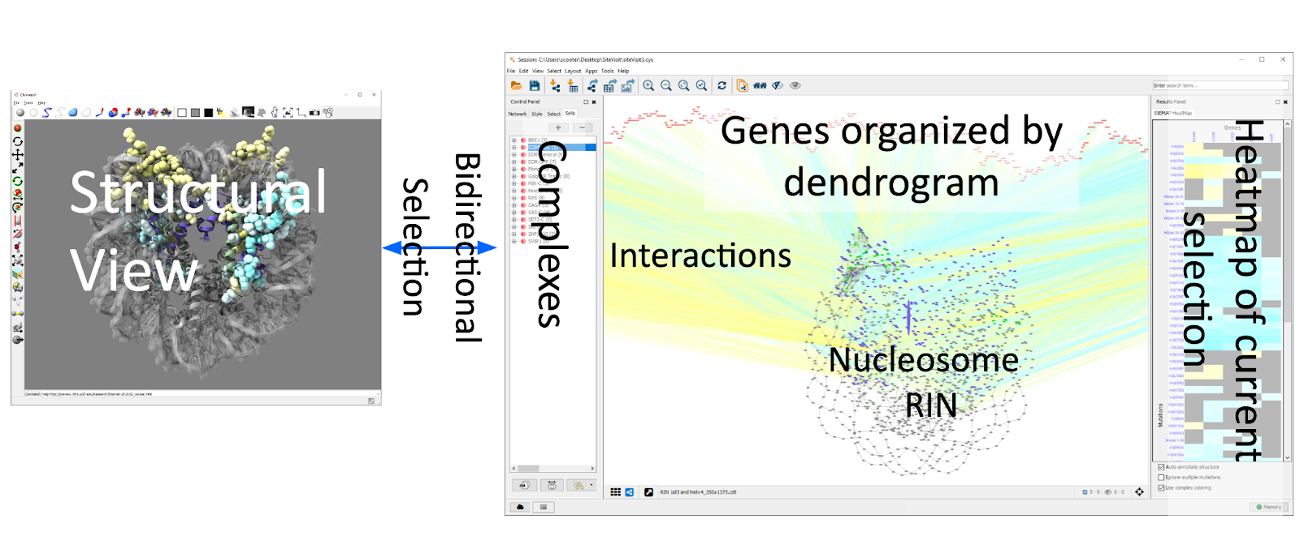This screenshot has width=1300, height=537.
Task: Expand the SWR1 set tree node
Action: tap(514, 241)
